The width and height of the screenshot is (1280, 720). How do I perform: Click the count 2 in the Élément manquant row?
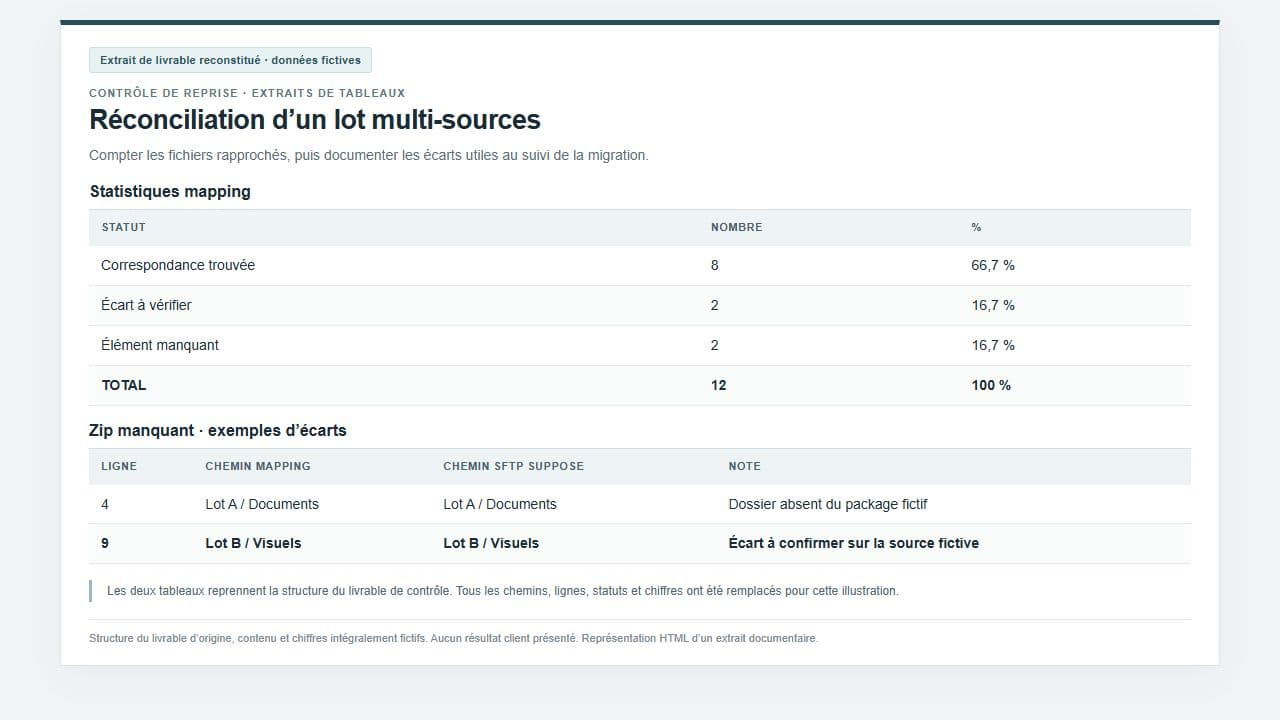point(715,345)
